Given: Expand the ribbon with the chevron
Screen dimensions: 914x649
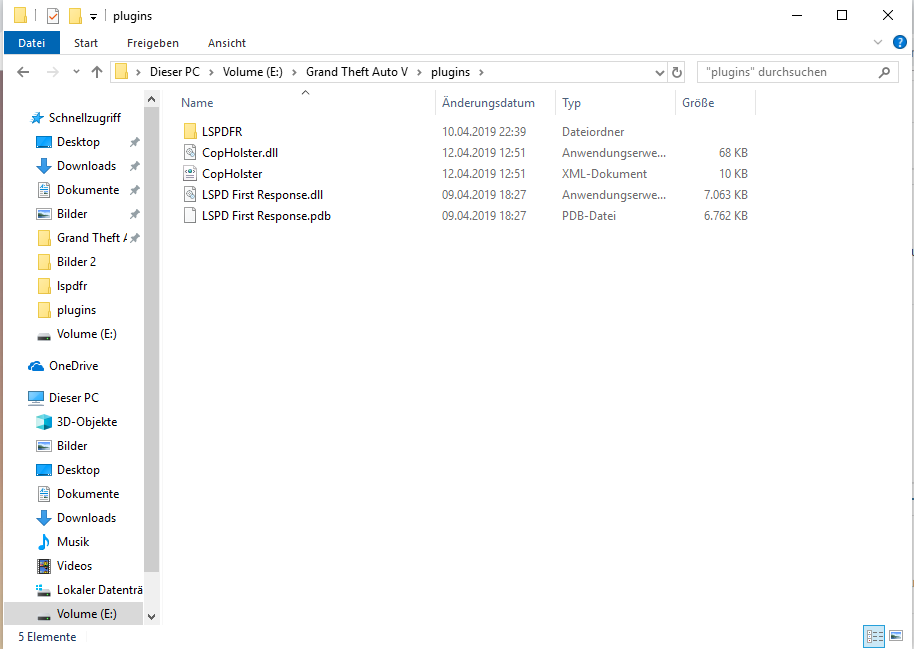Looking at the screenshot, I should (878, 43).
